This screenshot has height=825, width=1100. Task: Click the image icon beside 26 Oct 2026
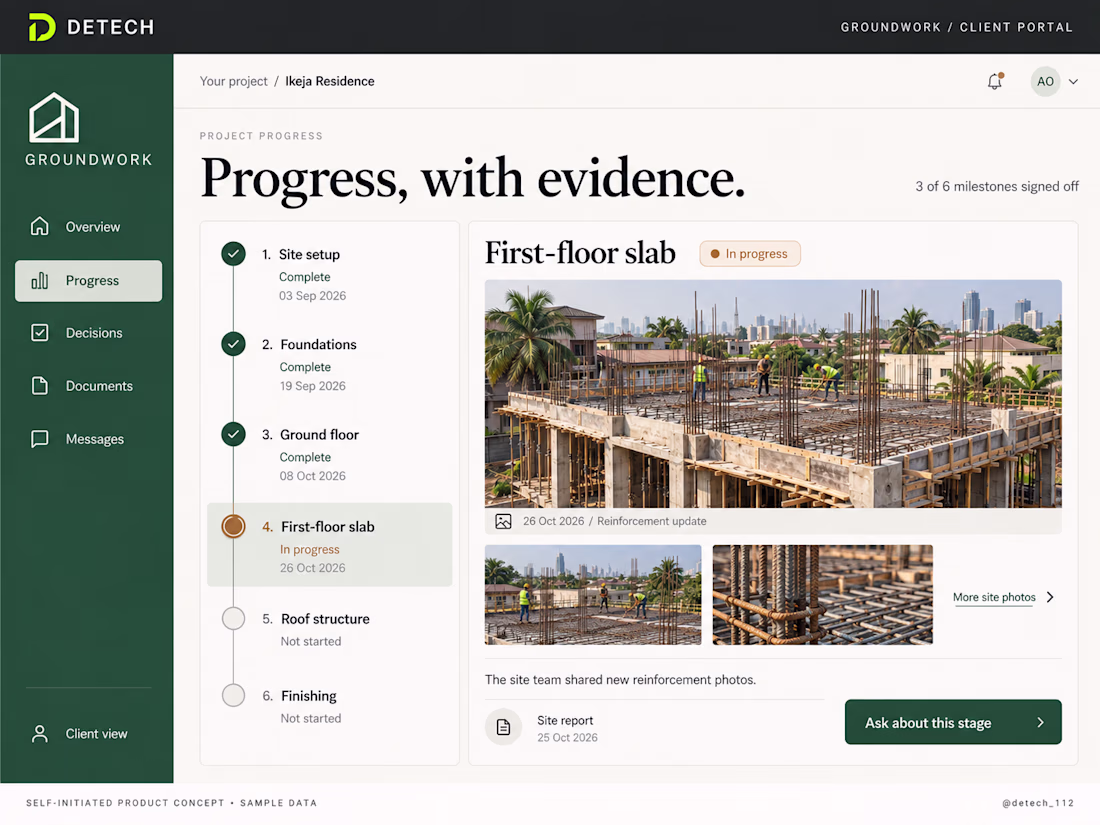click(503, 521)
